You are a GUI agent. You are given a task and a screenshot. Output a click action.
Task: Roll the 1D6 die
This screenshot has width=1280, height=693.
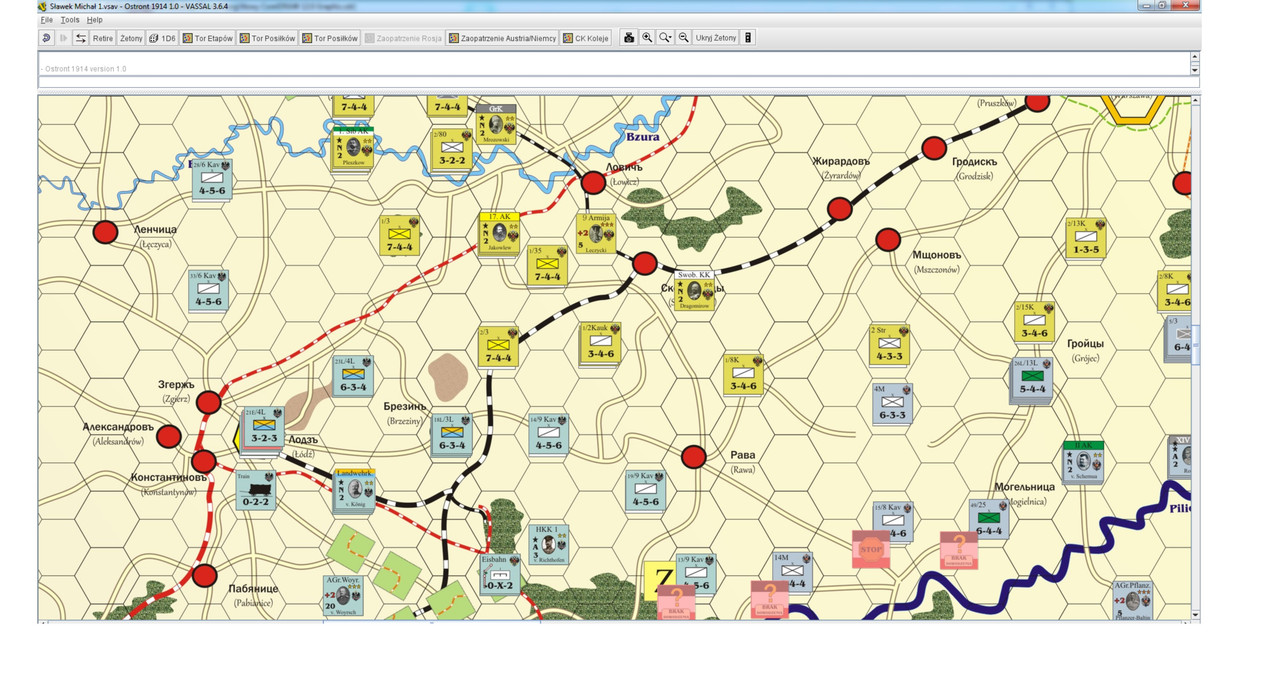click(x=162, y=38)
